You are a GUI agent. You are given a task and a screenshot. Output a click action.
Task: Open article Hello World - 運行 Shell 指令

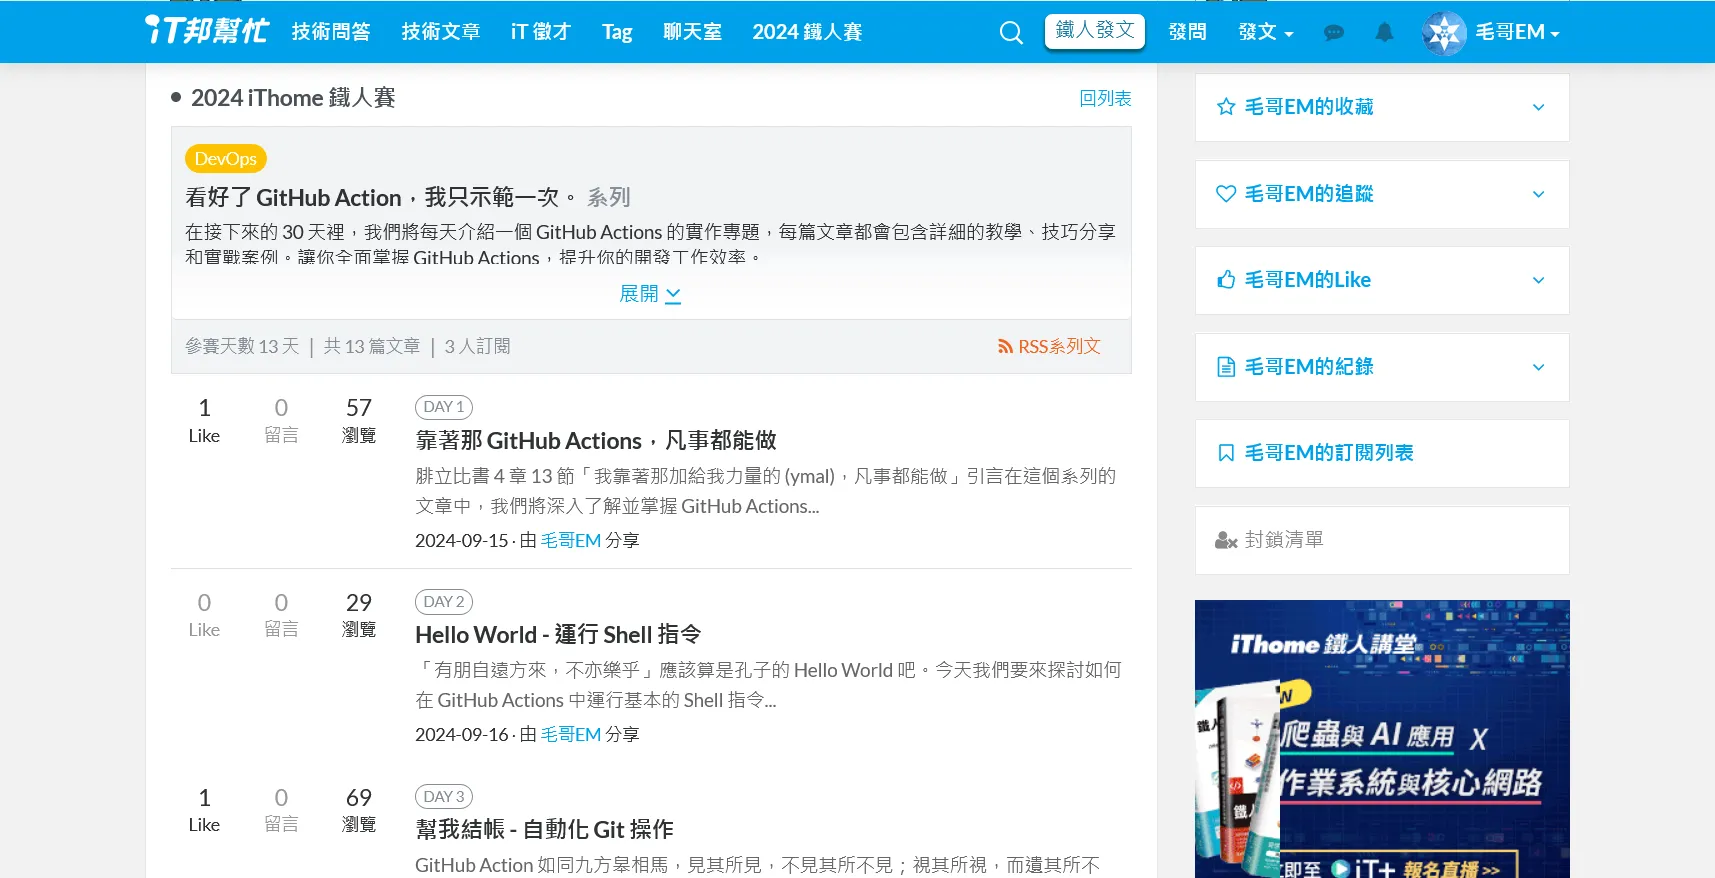[x=558, y=635]
